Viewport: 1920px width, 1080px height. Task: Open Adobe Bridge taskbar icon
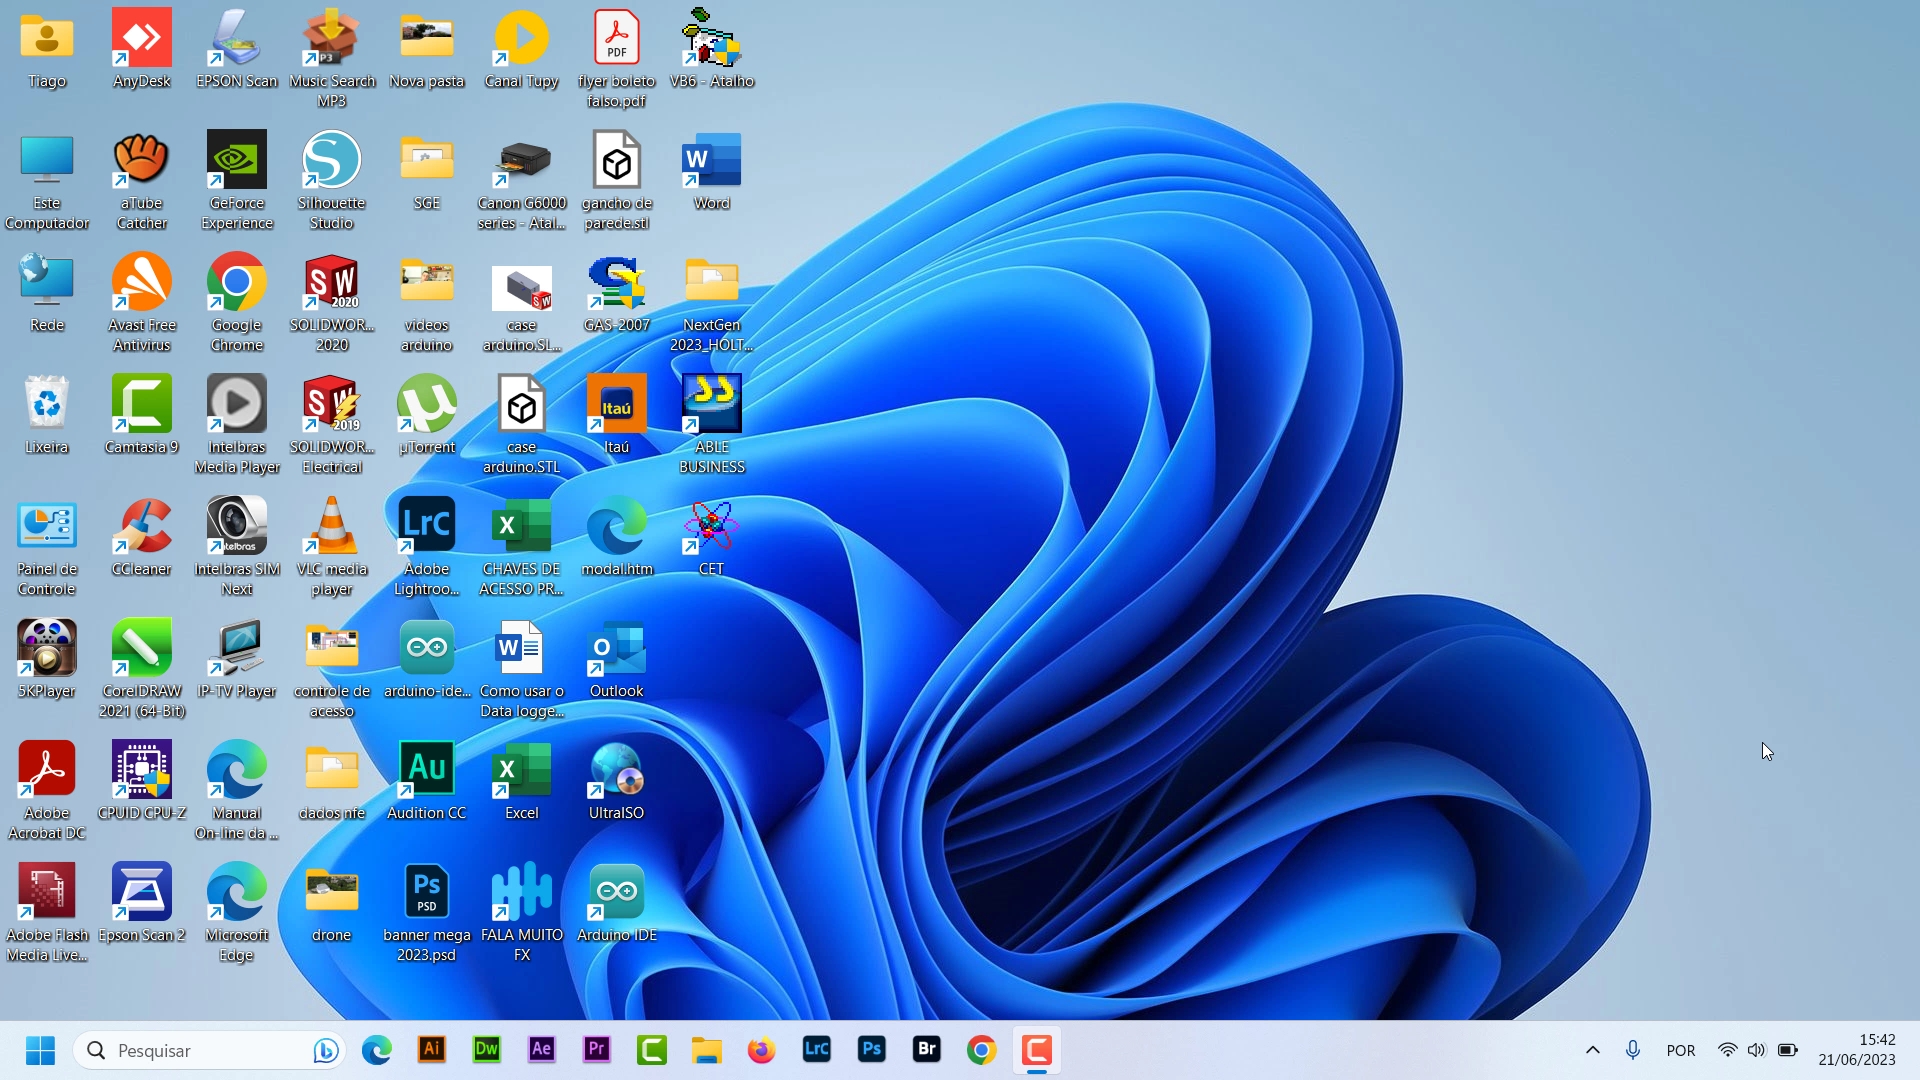927,1050
